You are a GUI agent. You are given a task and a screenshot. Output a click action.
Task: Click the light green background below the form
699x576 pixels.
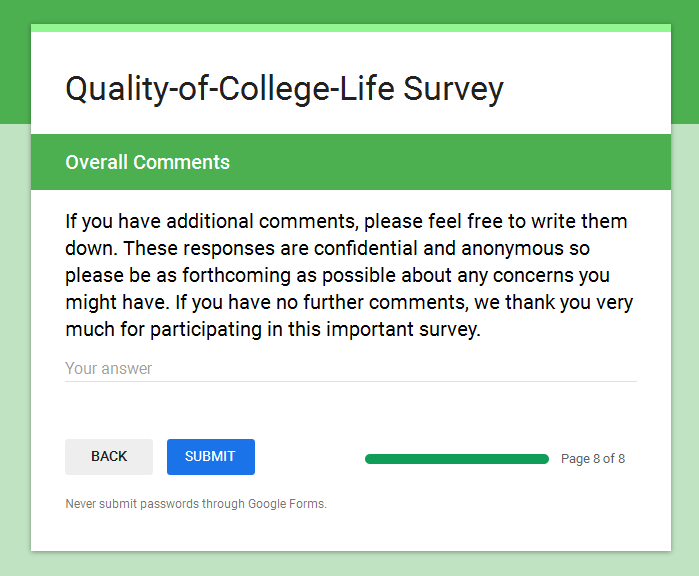point(350,564)
